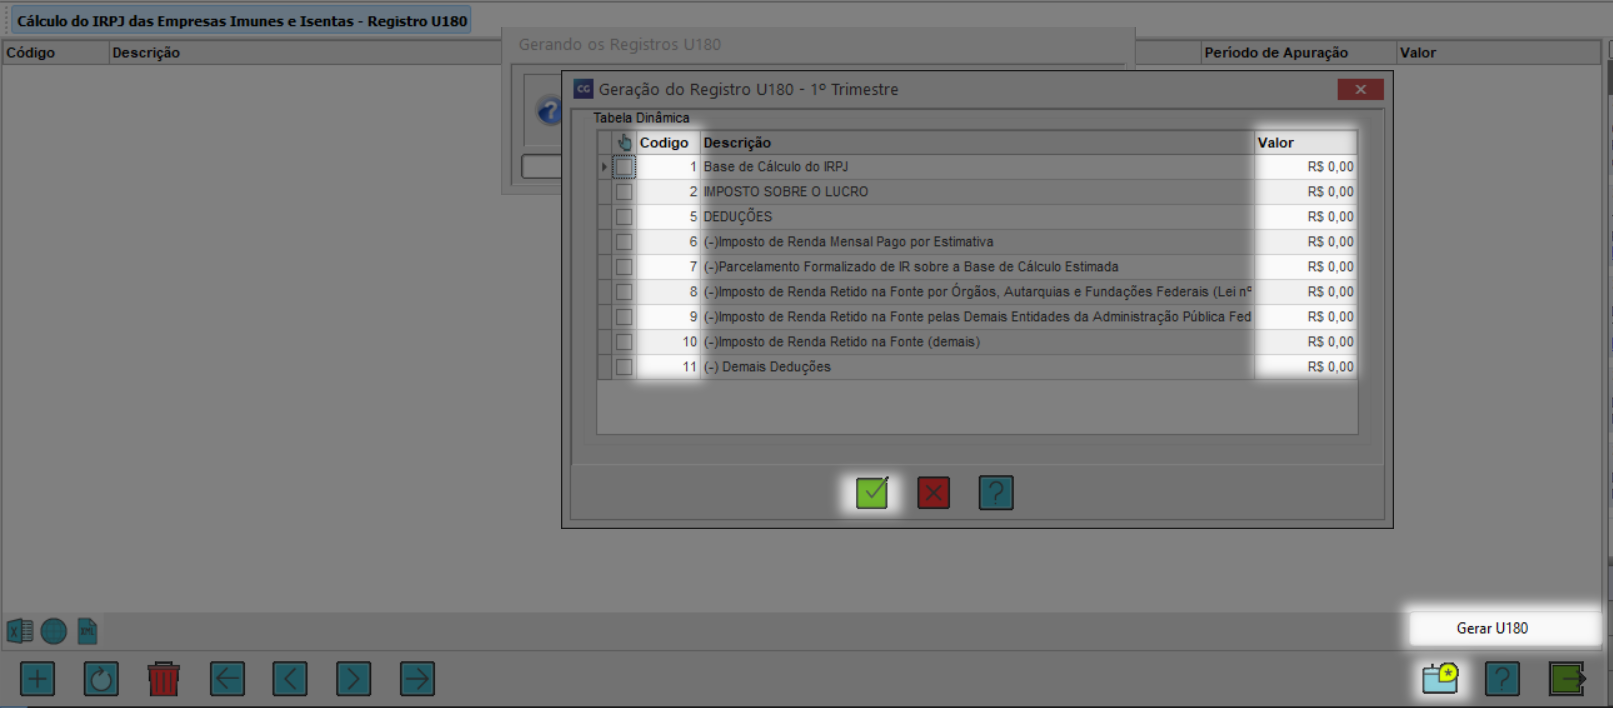Viewport: 1613px width, 708px height.
Task: Exit the screen with green door icon
Action: [1567, 679]
